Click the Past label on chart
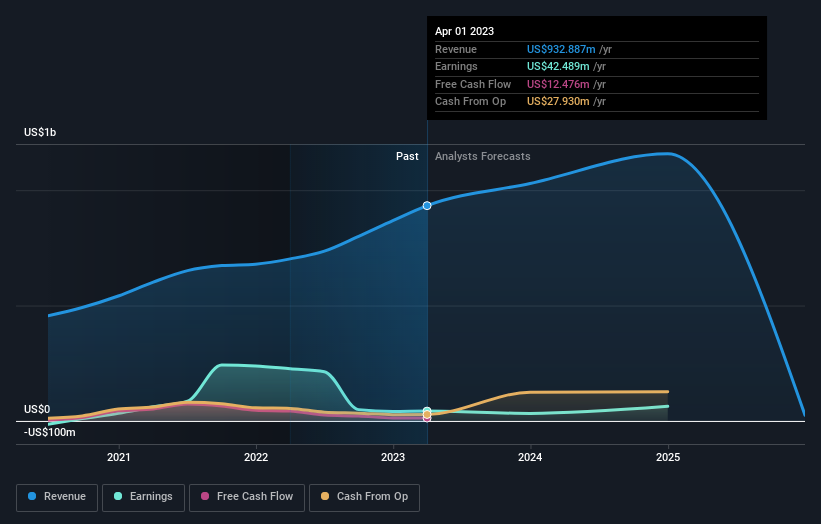821x524 pixels. 407,157
